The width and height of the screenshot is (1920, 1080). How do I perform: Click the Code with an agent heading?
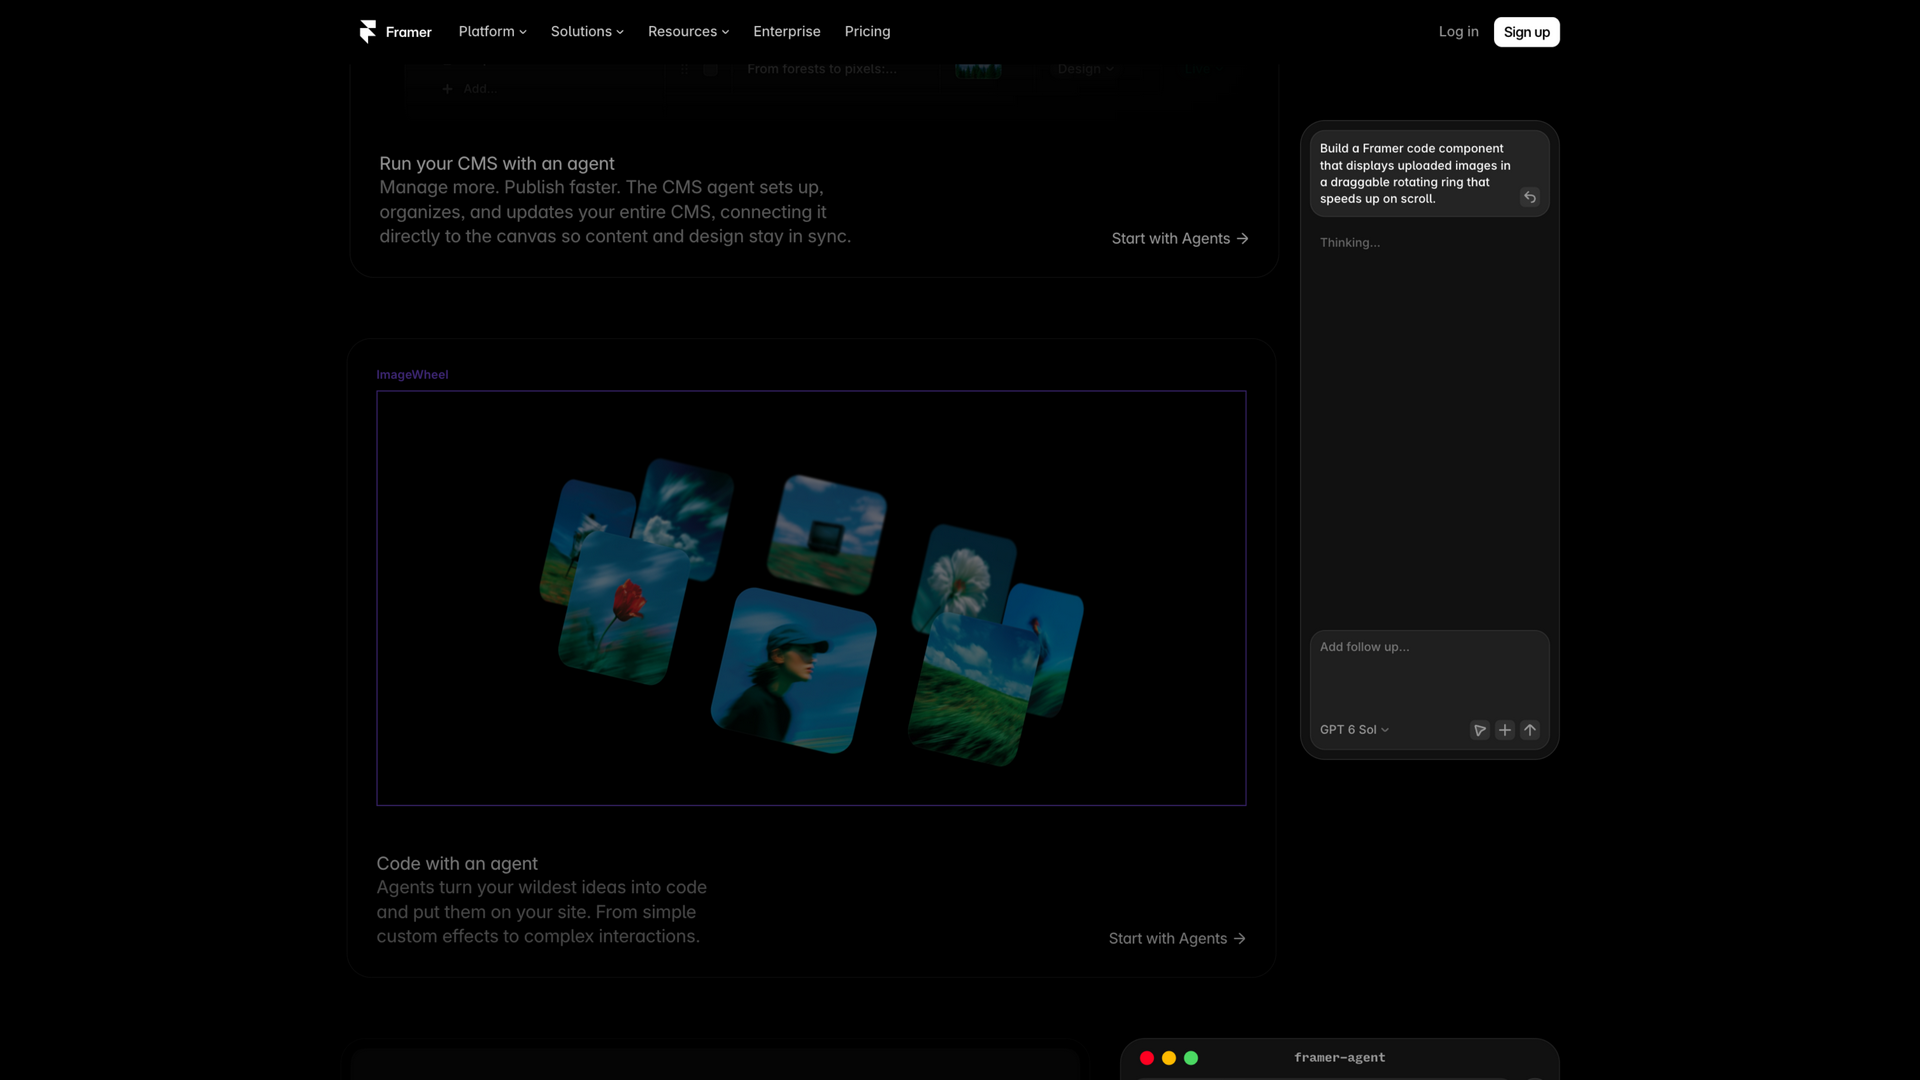[x=457, y=864]
